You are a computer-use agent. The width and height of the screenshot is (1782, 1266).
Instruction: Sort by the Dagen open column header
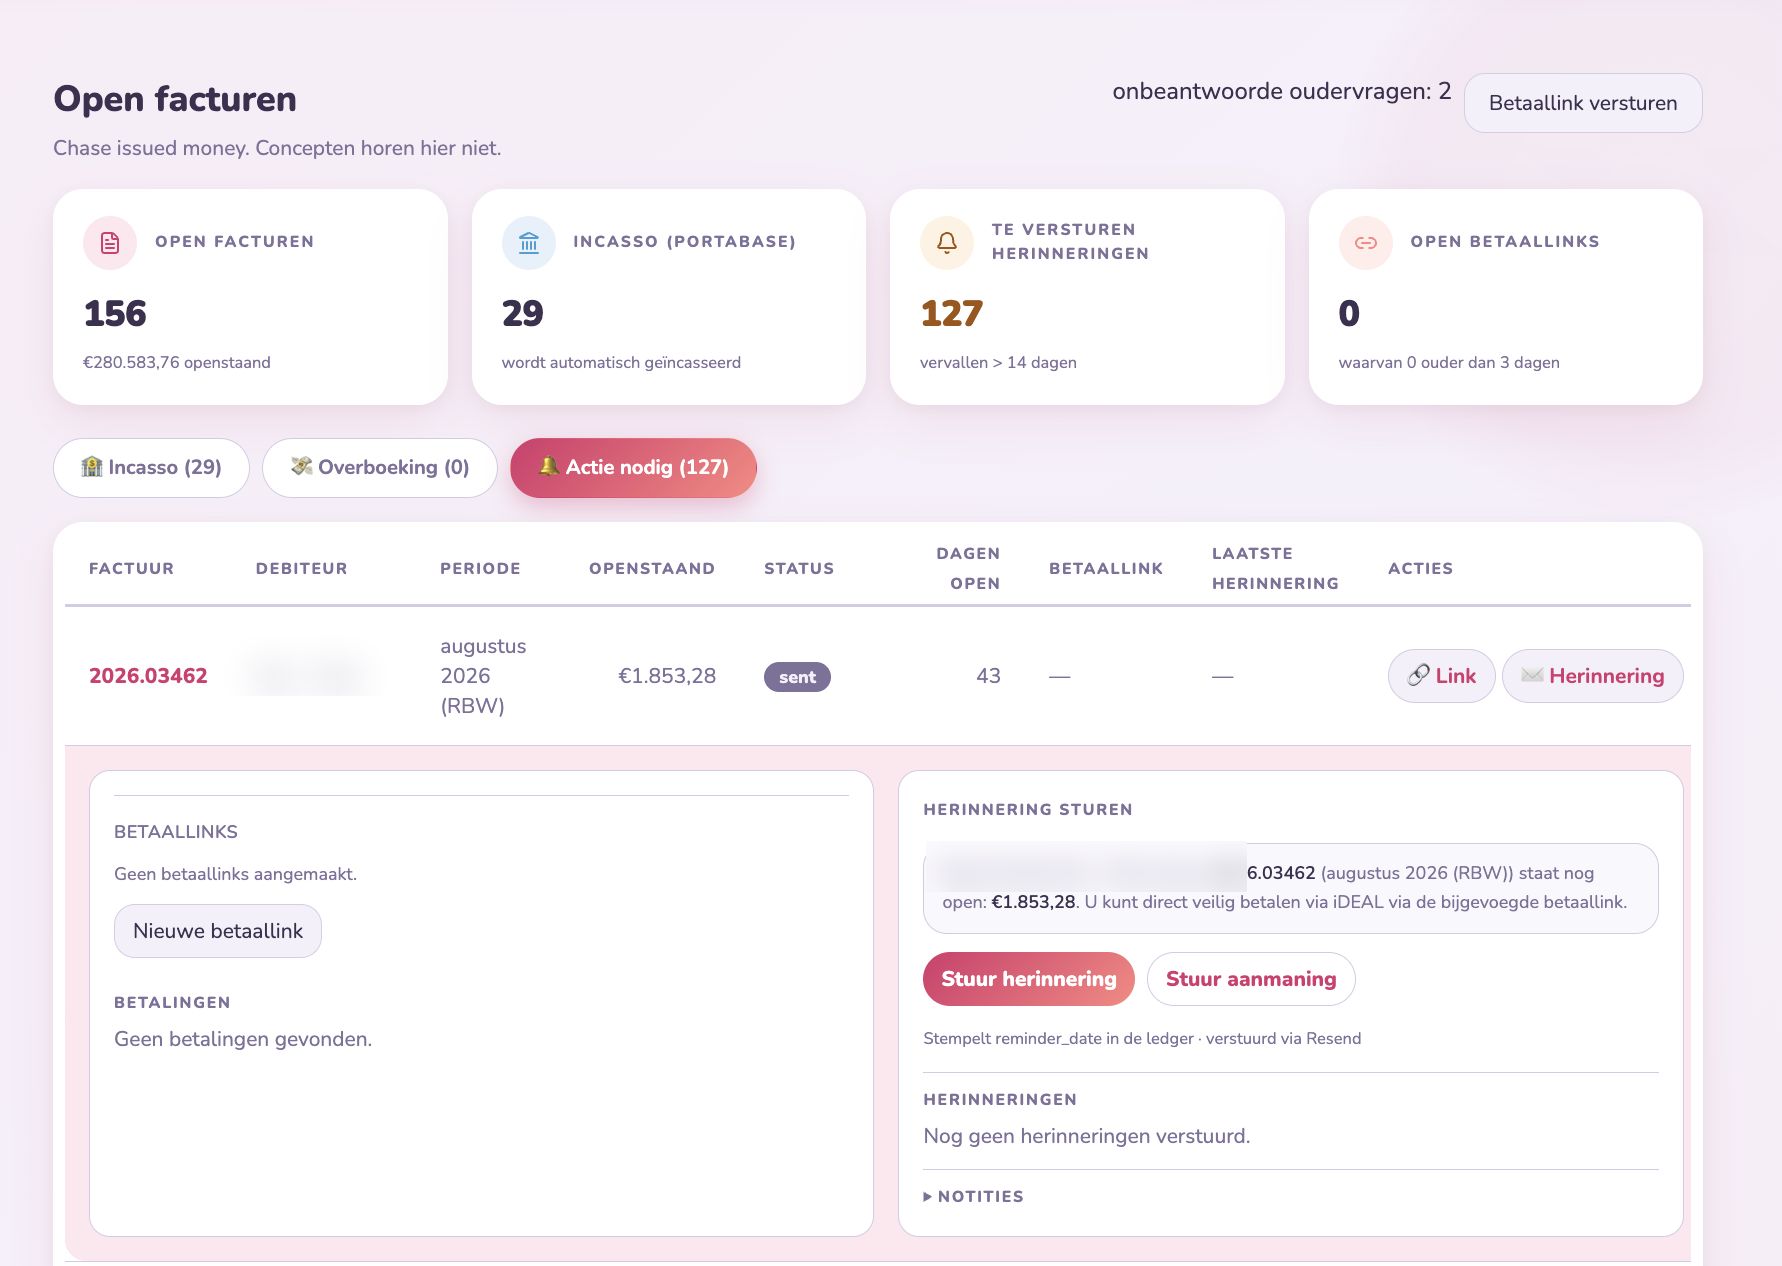point(967,568)
